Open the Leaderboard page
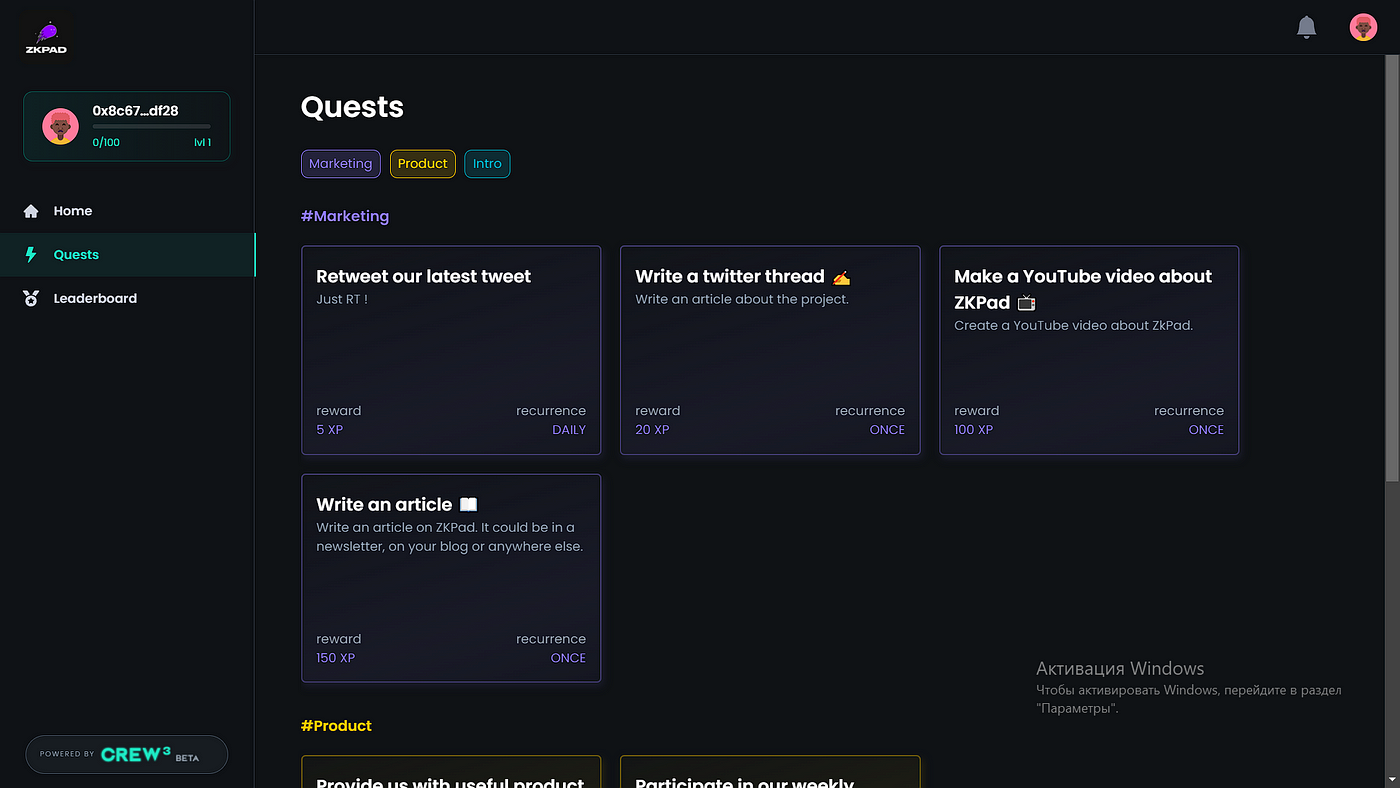 tap(127, 298)
